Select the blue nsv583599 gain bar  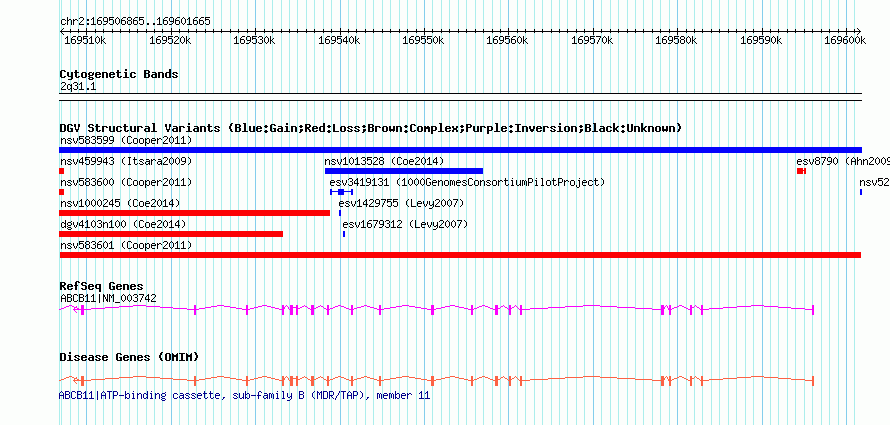pos(460,150)
